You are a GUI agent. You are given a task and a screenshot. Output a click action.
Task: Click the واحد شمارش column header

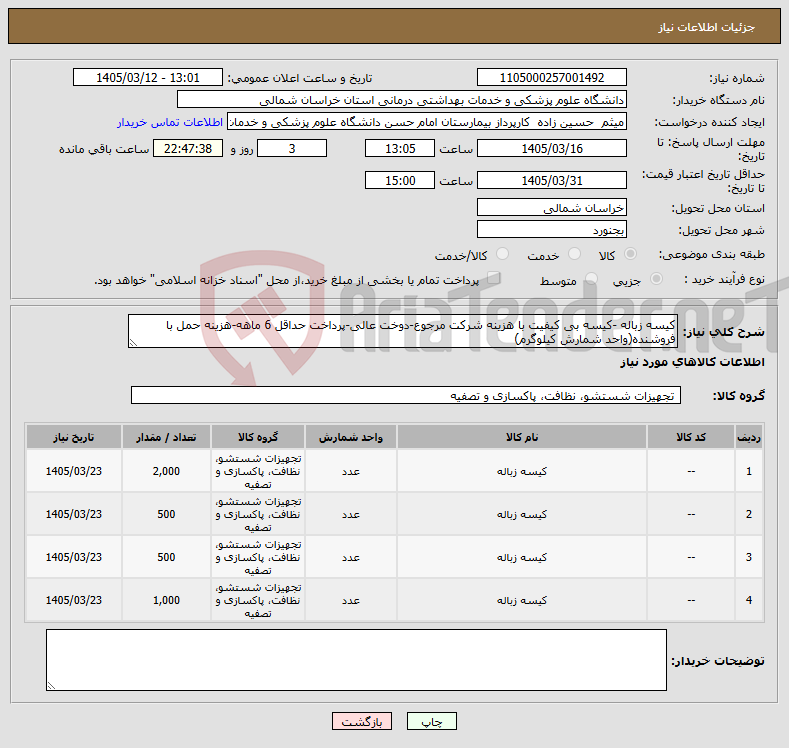point(351,437)
